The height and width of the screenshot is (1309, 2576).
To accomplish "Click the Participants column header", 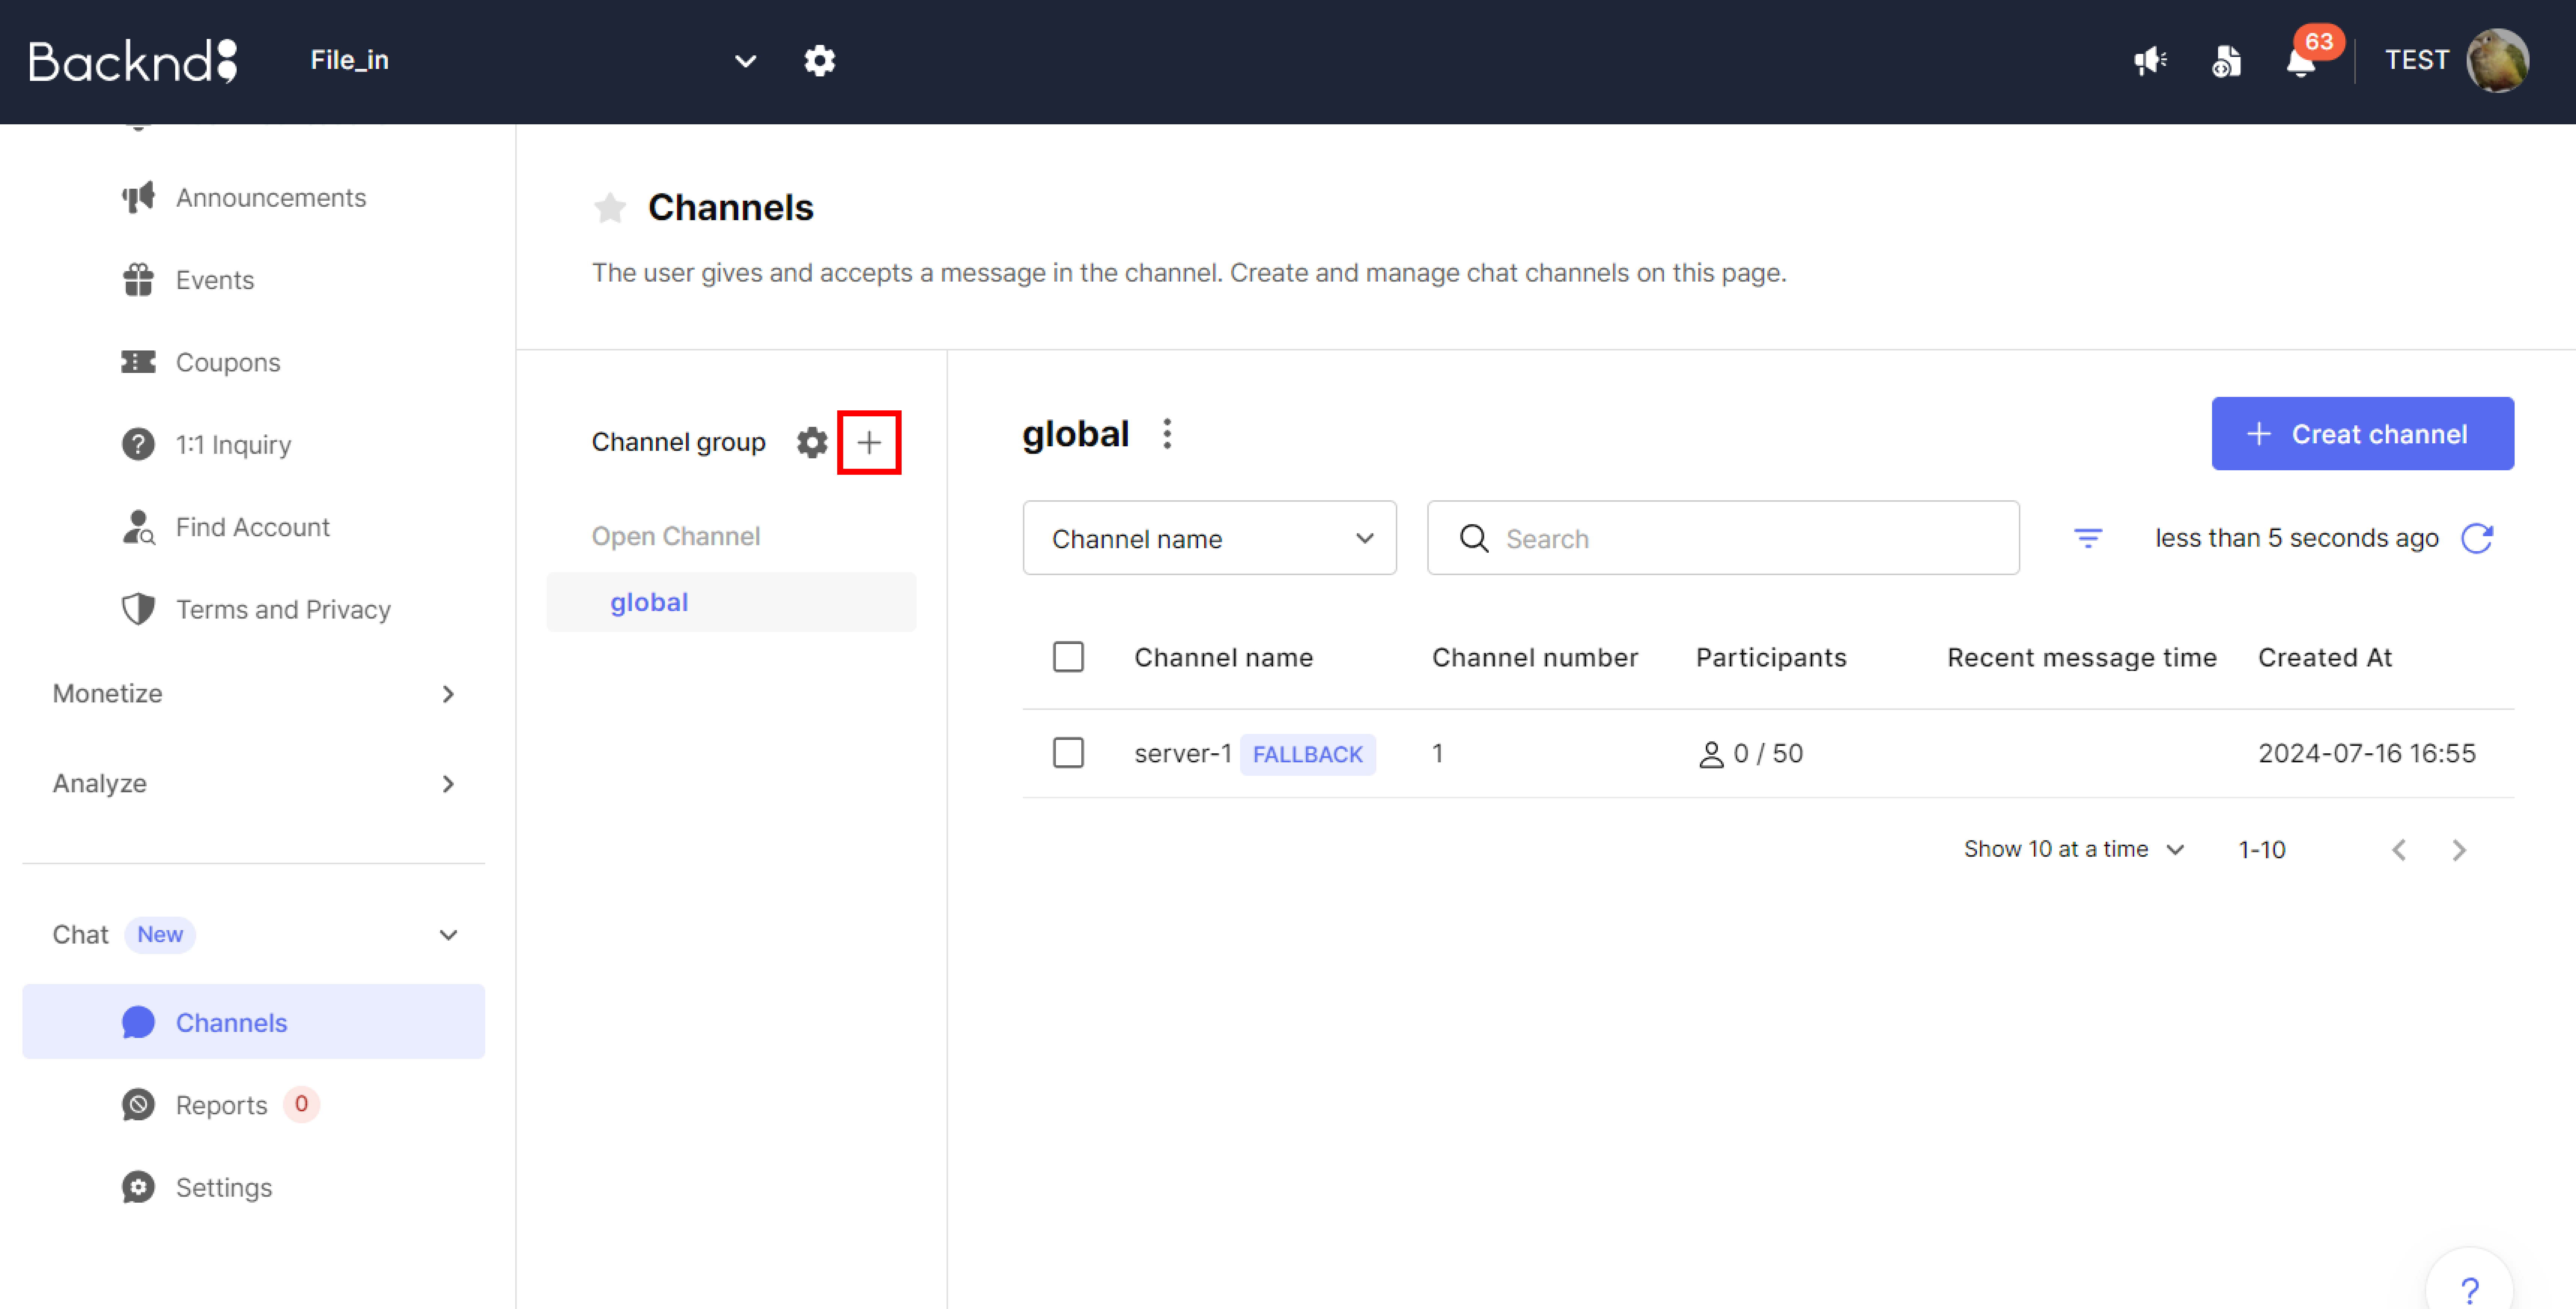I will coord(1771,657).
